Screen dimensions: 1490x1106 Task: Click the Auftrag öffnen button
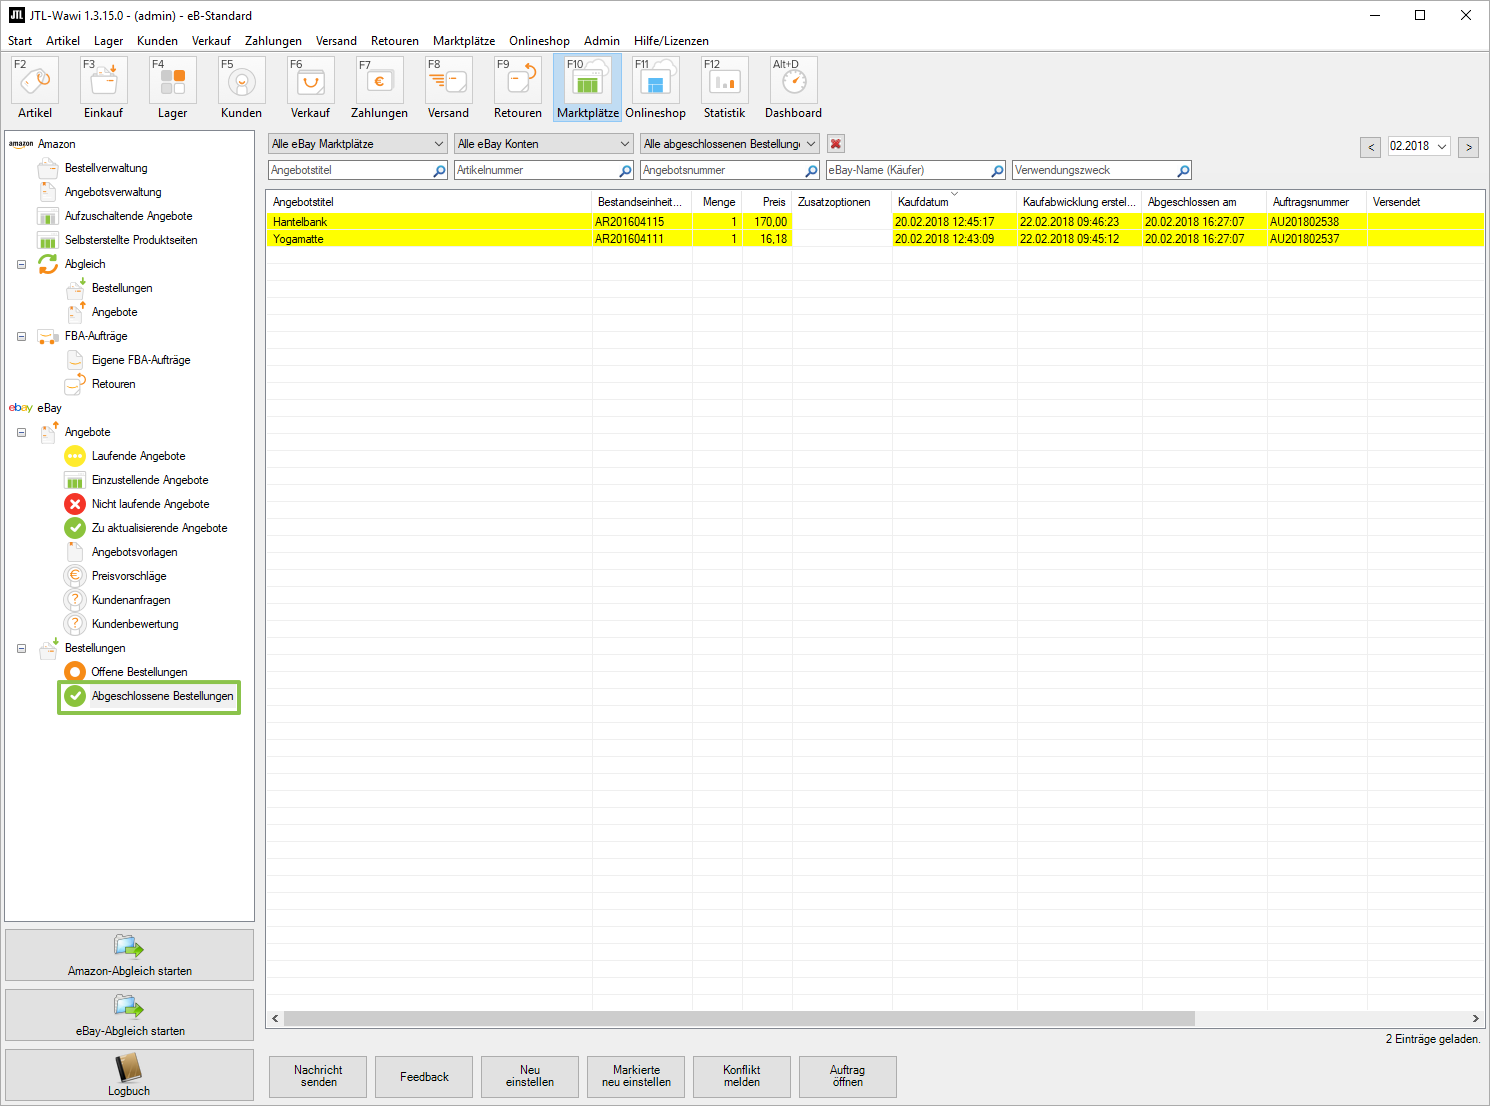(848, 1076)
